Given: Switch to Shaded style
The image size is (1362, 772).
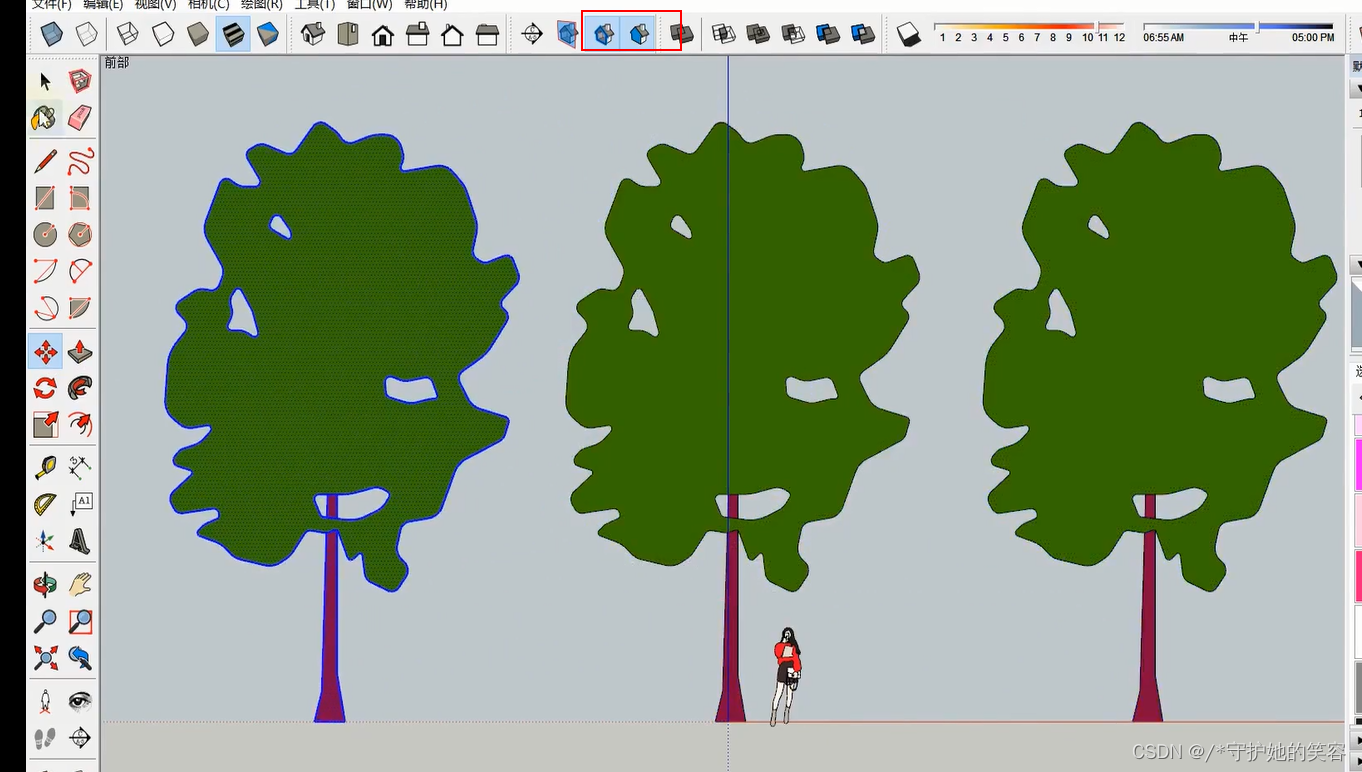Looking at the screenshot, I should coord(198,35).
